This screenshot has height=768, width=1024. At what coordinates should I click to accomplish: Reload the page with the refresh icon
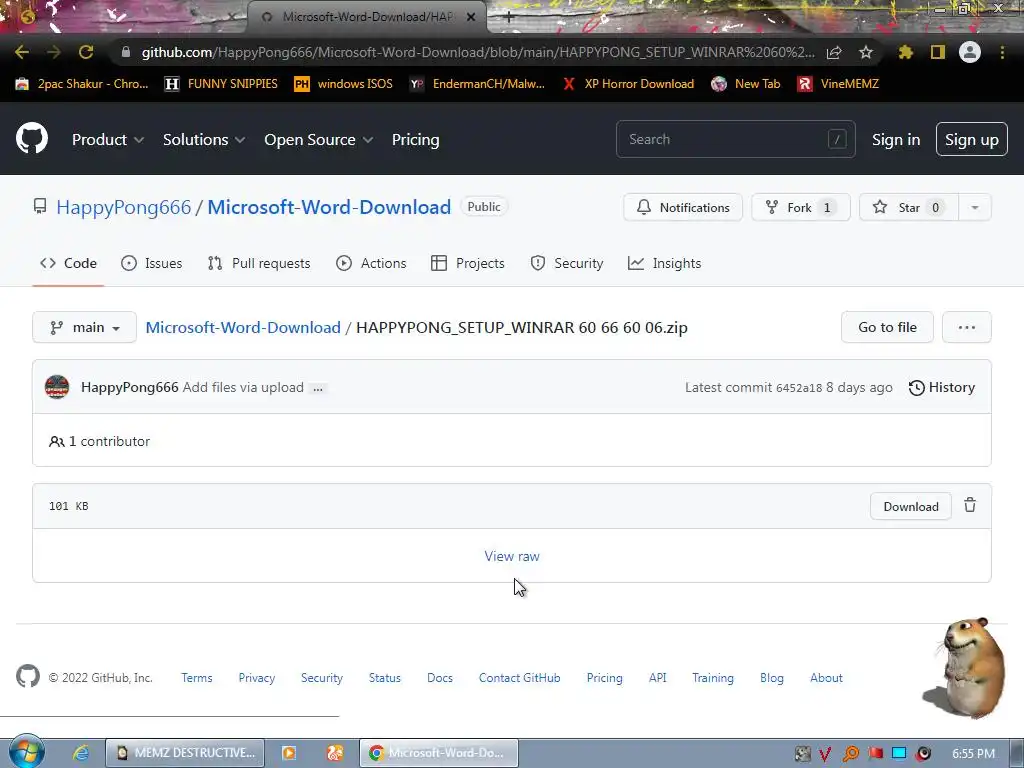[x=86, y=52]
